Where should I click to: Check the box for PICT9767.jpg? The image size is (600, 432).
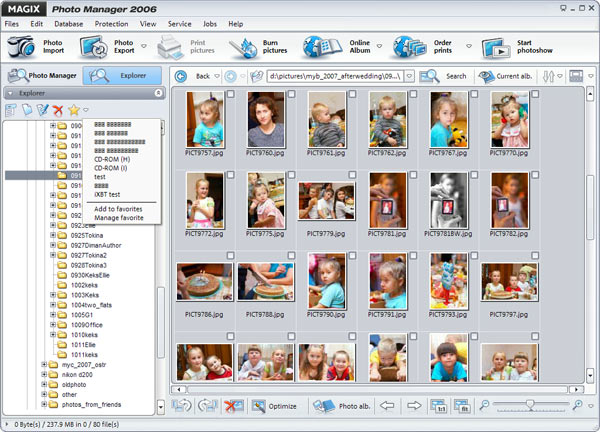click(474, 94)
